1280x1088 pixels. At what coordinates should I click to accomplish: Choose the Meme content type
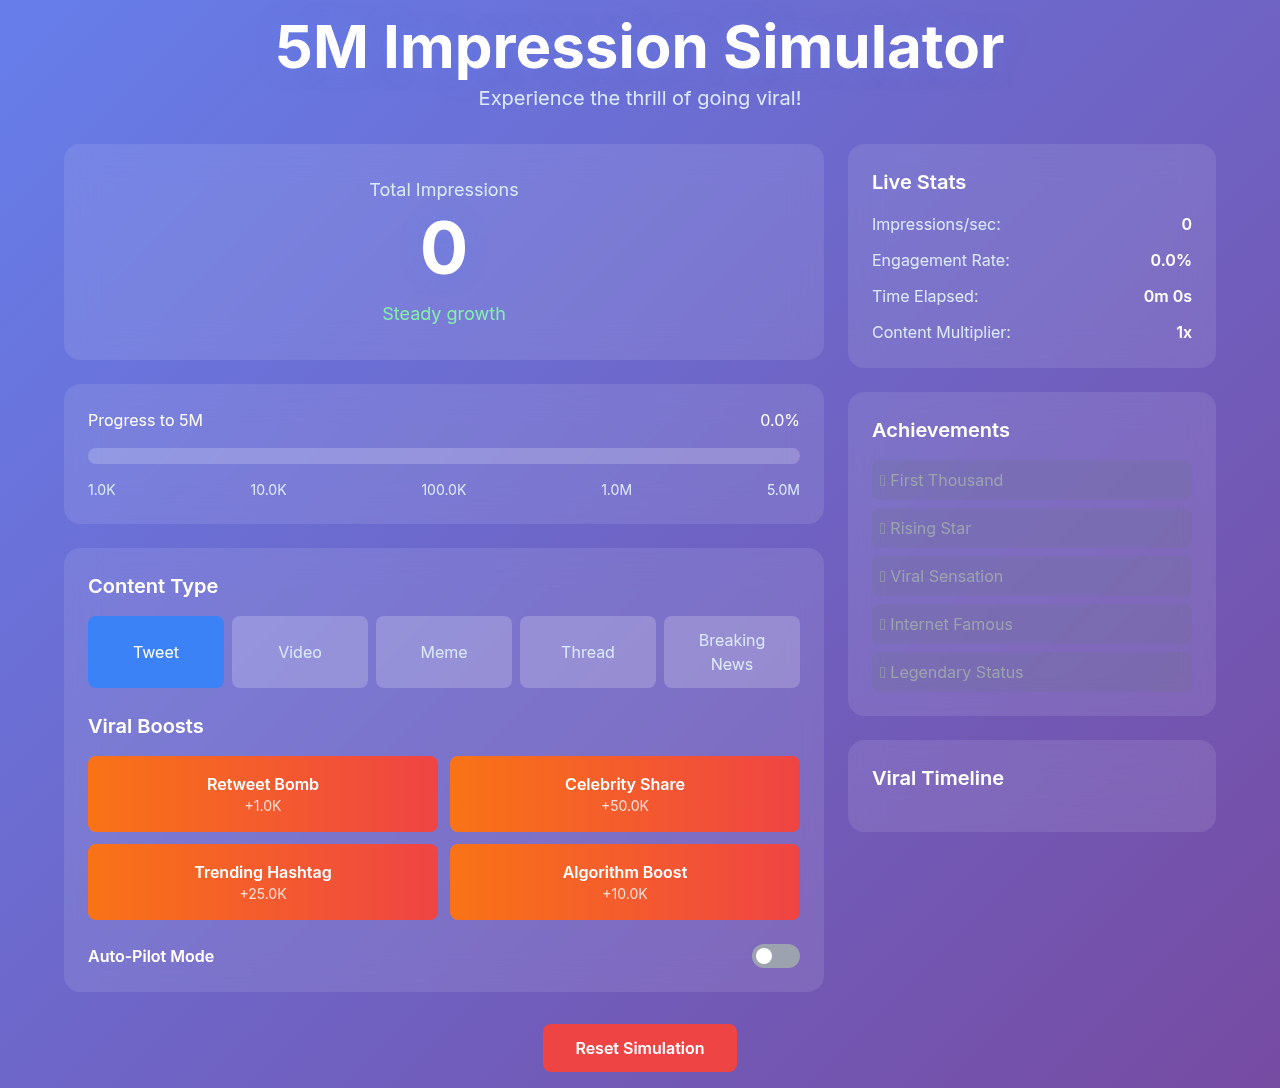(444, 652)
